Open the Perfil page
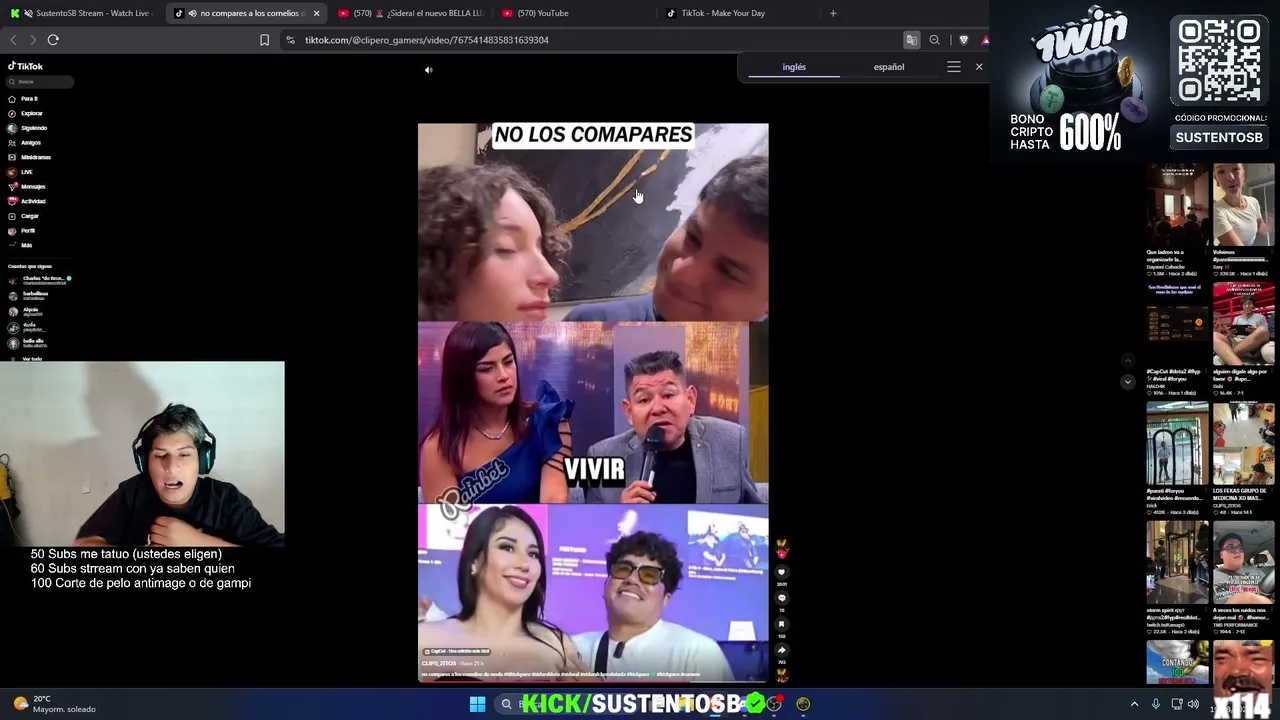1280x720 pixels. (x=21, y=231)
